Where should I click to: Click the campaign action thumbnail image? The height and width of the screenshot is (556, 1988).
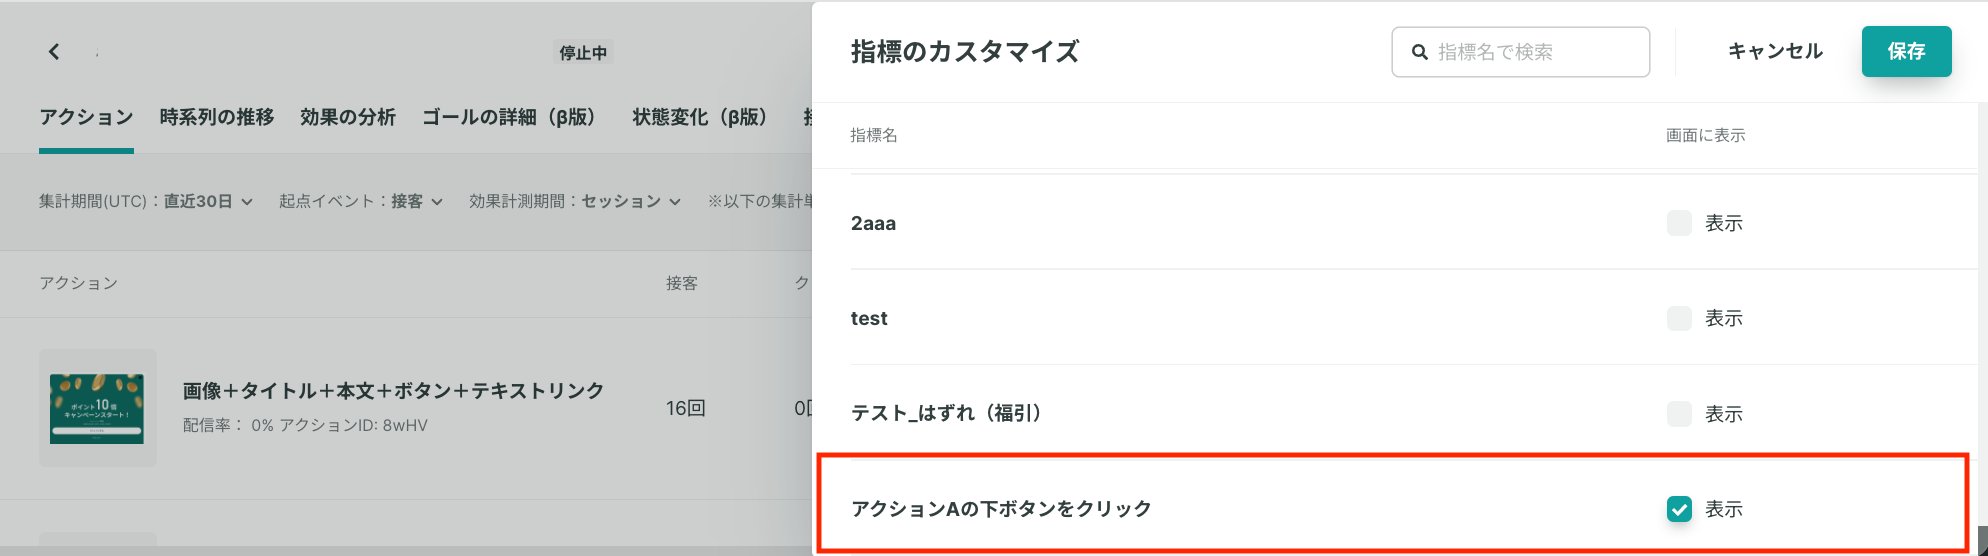coord(97,408)
